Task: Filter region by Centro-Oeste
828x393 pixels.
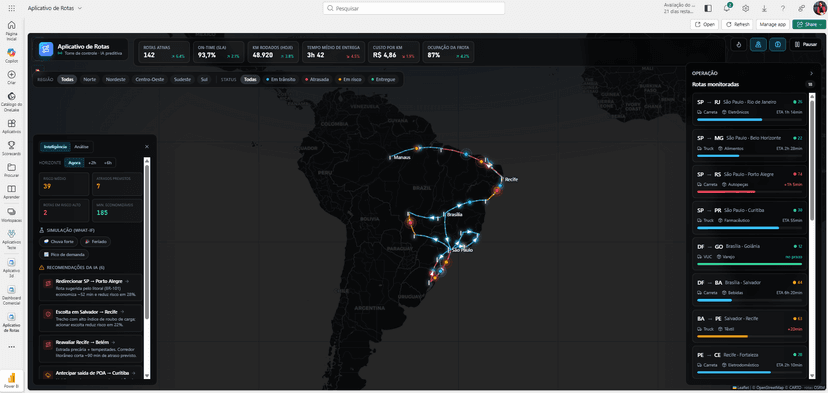Action: click(x=149, y=79)
